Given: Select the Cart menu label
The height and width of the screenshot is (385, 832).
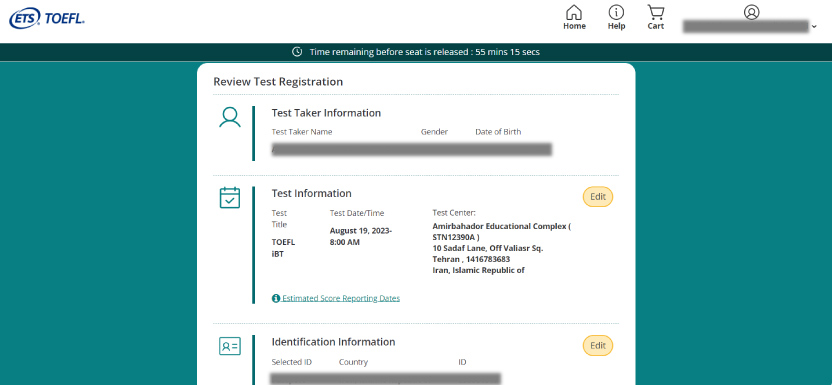Looking at the screenshot, I should pyautogui.click(x=656, y=26).
